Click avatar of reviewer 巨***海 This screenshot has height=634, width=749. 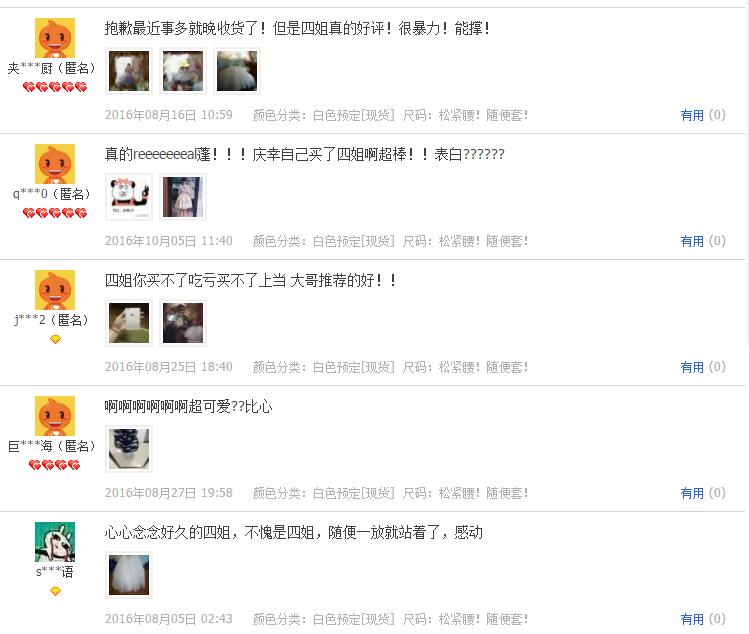point(55,416)
